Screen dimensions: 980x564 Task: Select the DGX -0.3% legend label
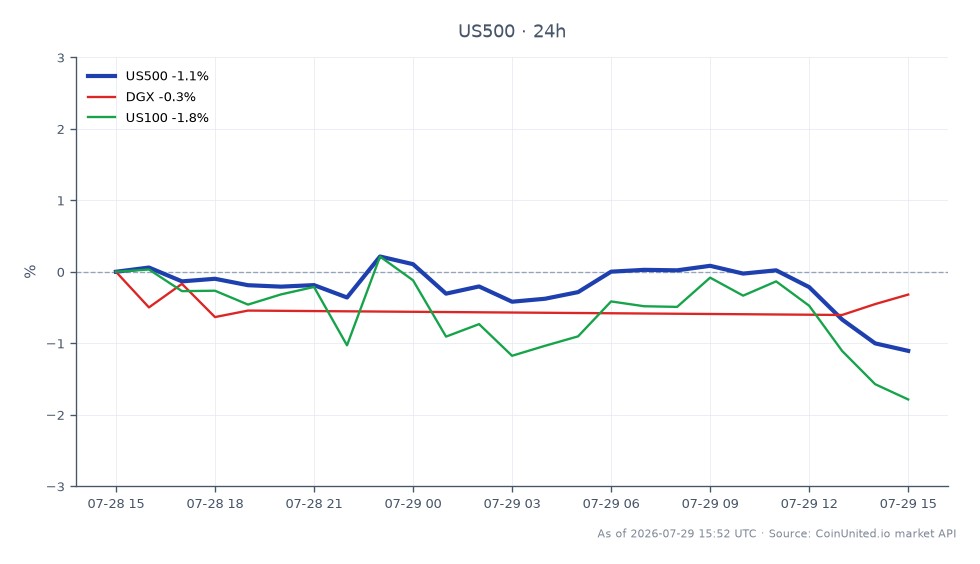point(161,97)
